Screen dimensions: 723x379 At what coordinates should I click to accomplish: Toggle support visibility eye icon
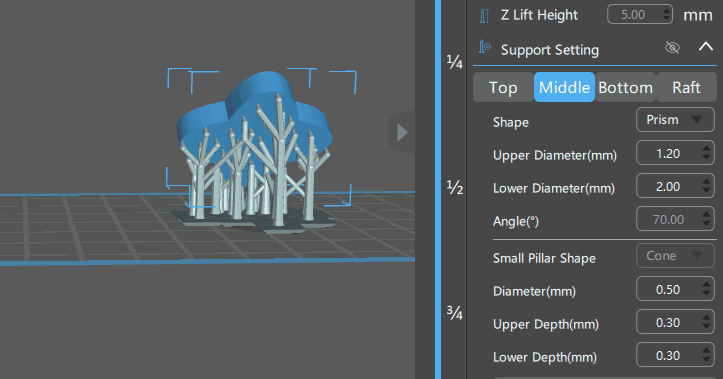[x=672, y=47]
